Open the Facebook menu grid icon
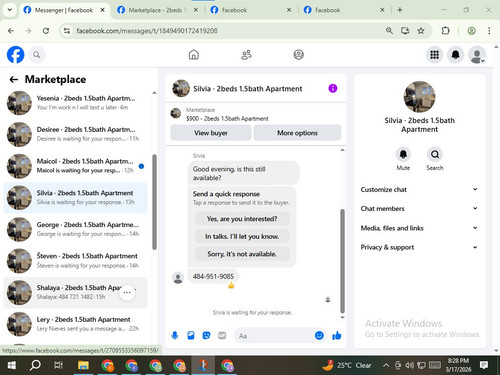Screen dimensions: 500x375 tap(434, 55)
